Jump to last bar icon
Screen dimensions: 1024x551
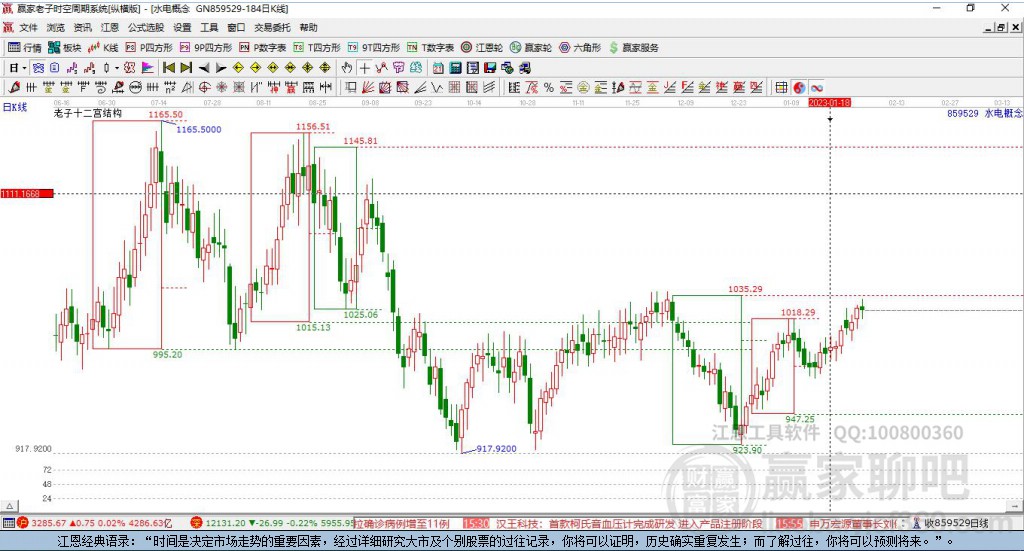pyautogui.click(x=186, y=68)
